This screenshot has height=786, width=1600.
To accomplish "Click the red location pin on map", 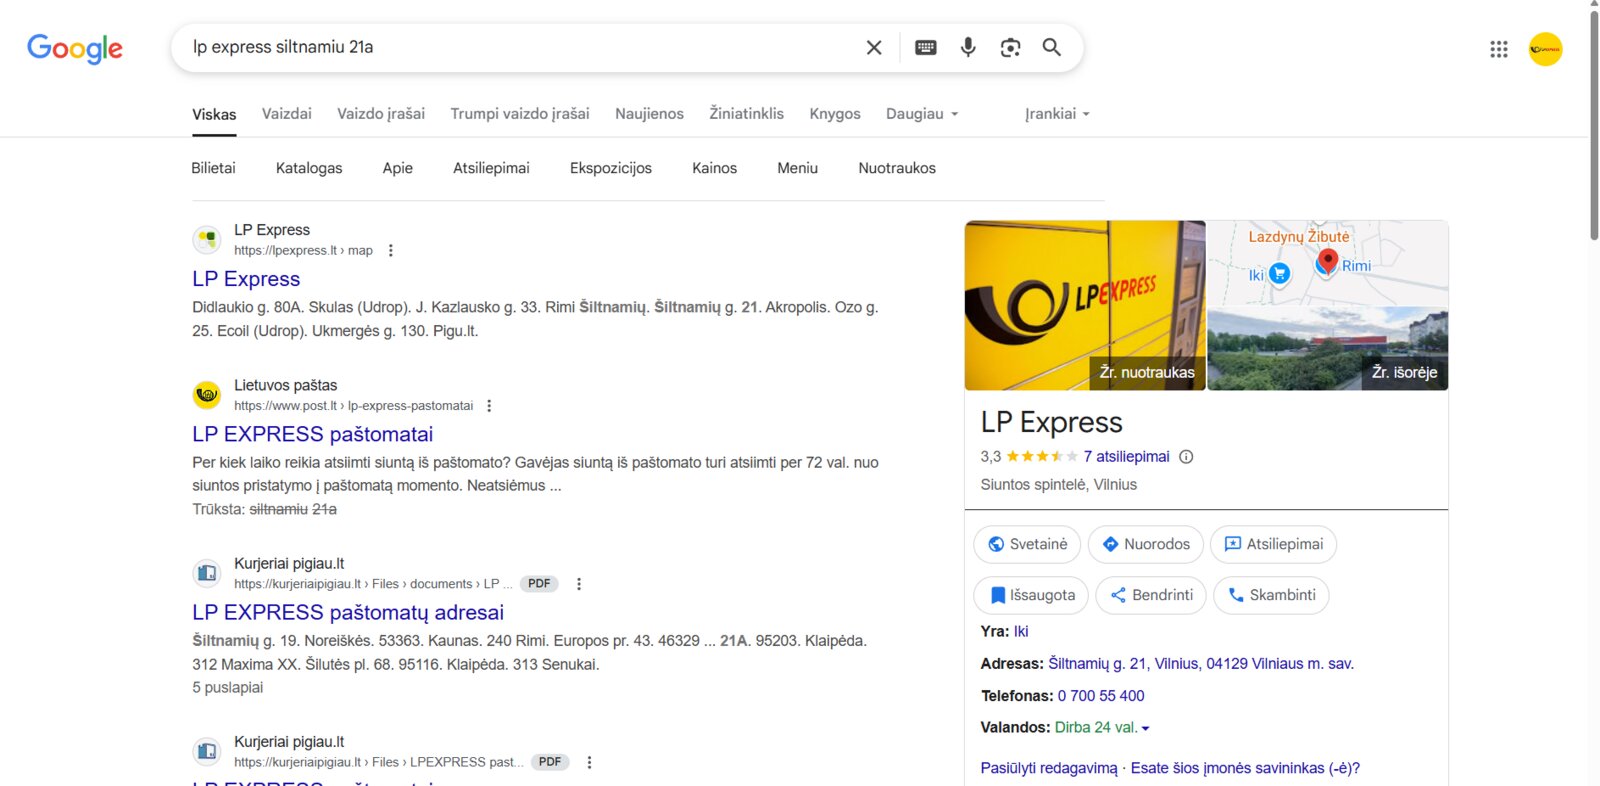I will tap(1327, 261).
